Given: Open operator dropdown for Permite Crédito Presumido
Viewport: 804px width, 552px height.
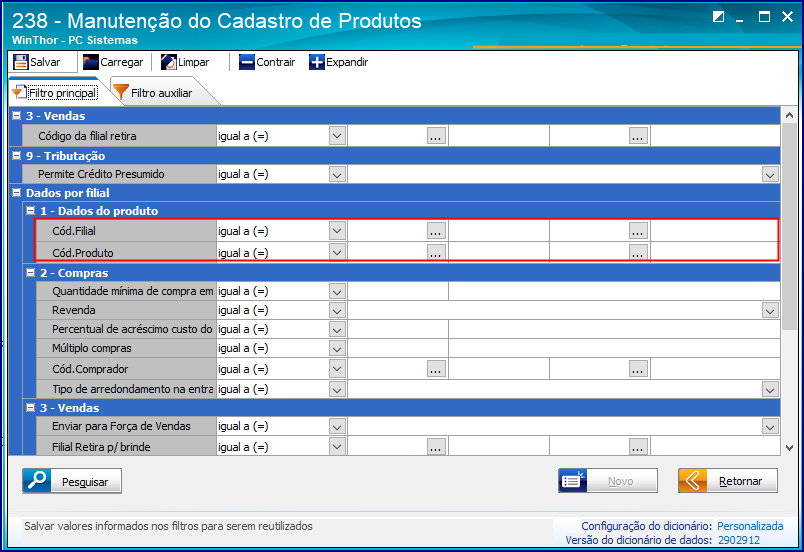Looking at the screenshot, I should point(337,174).
